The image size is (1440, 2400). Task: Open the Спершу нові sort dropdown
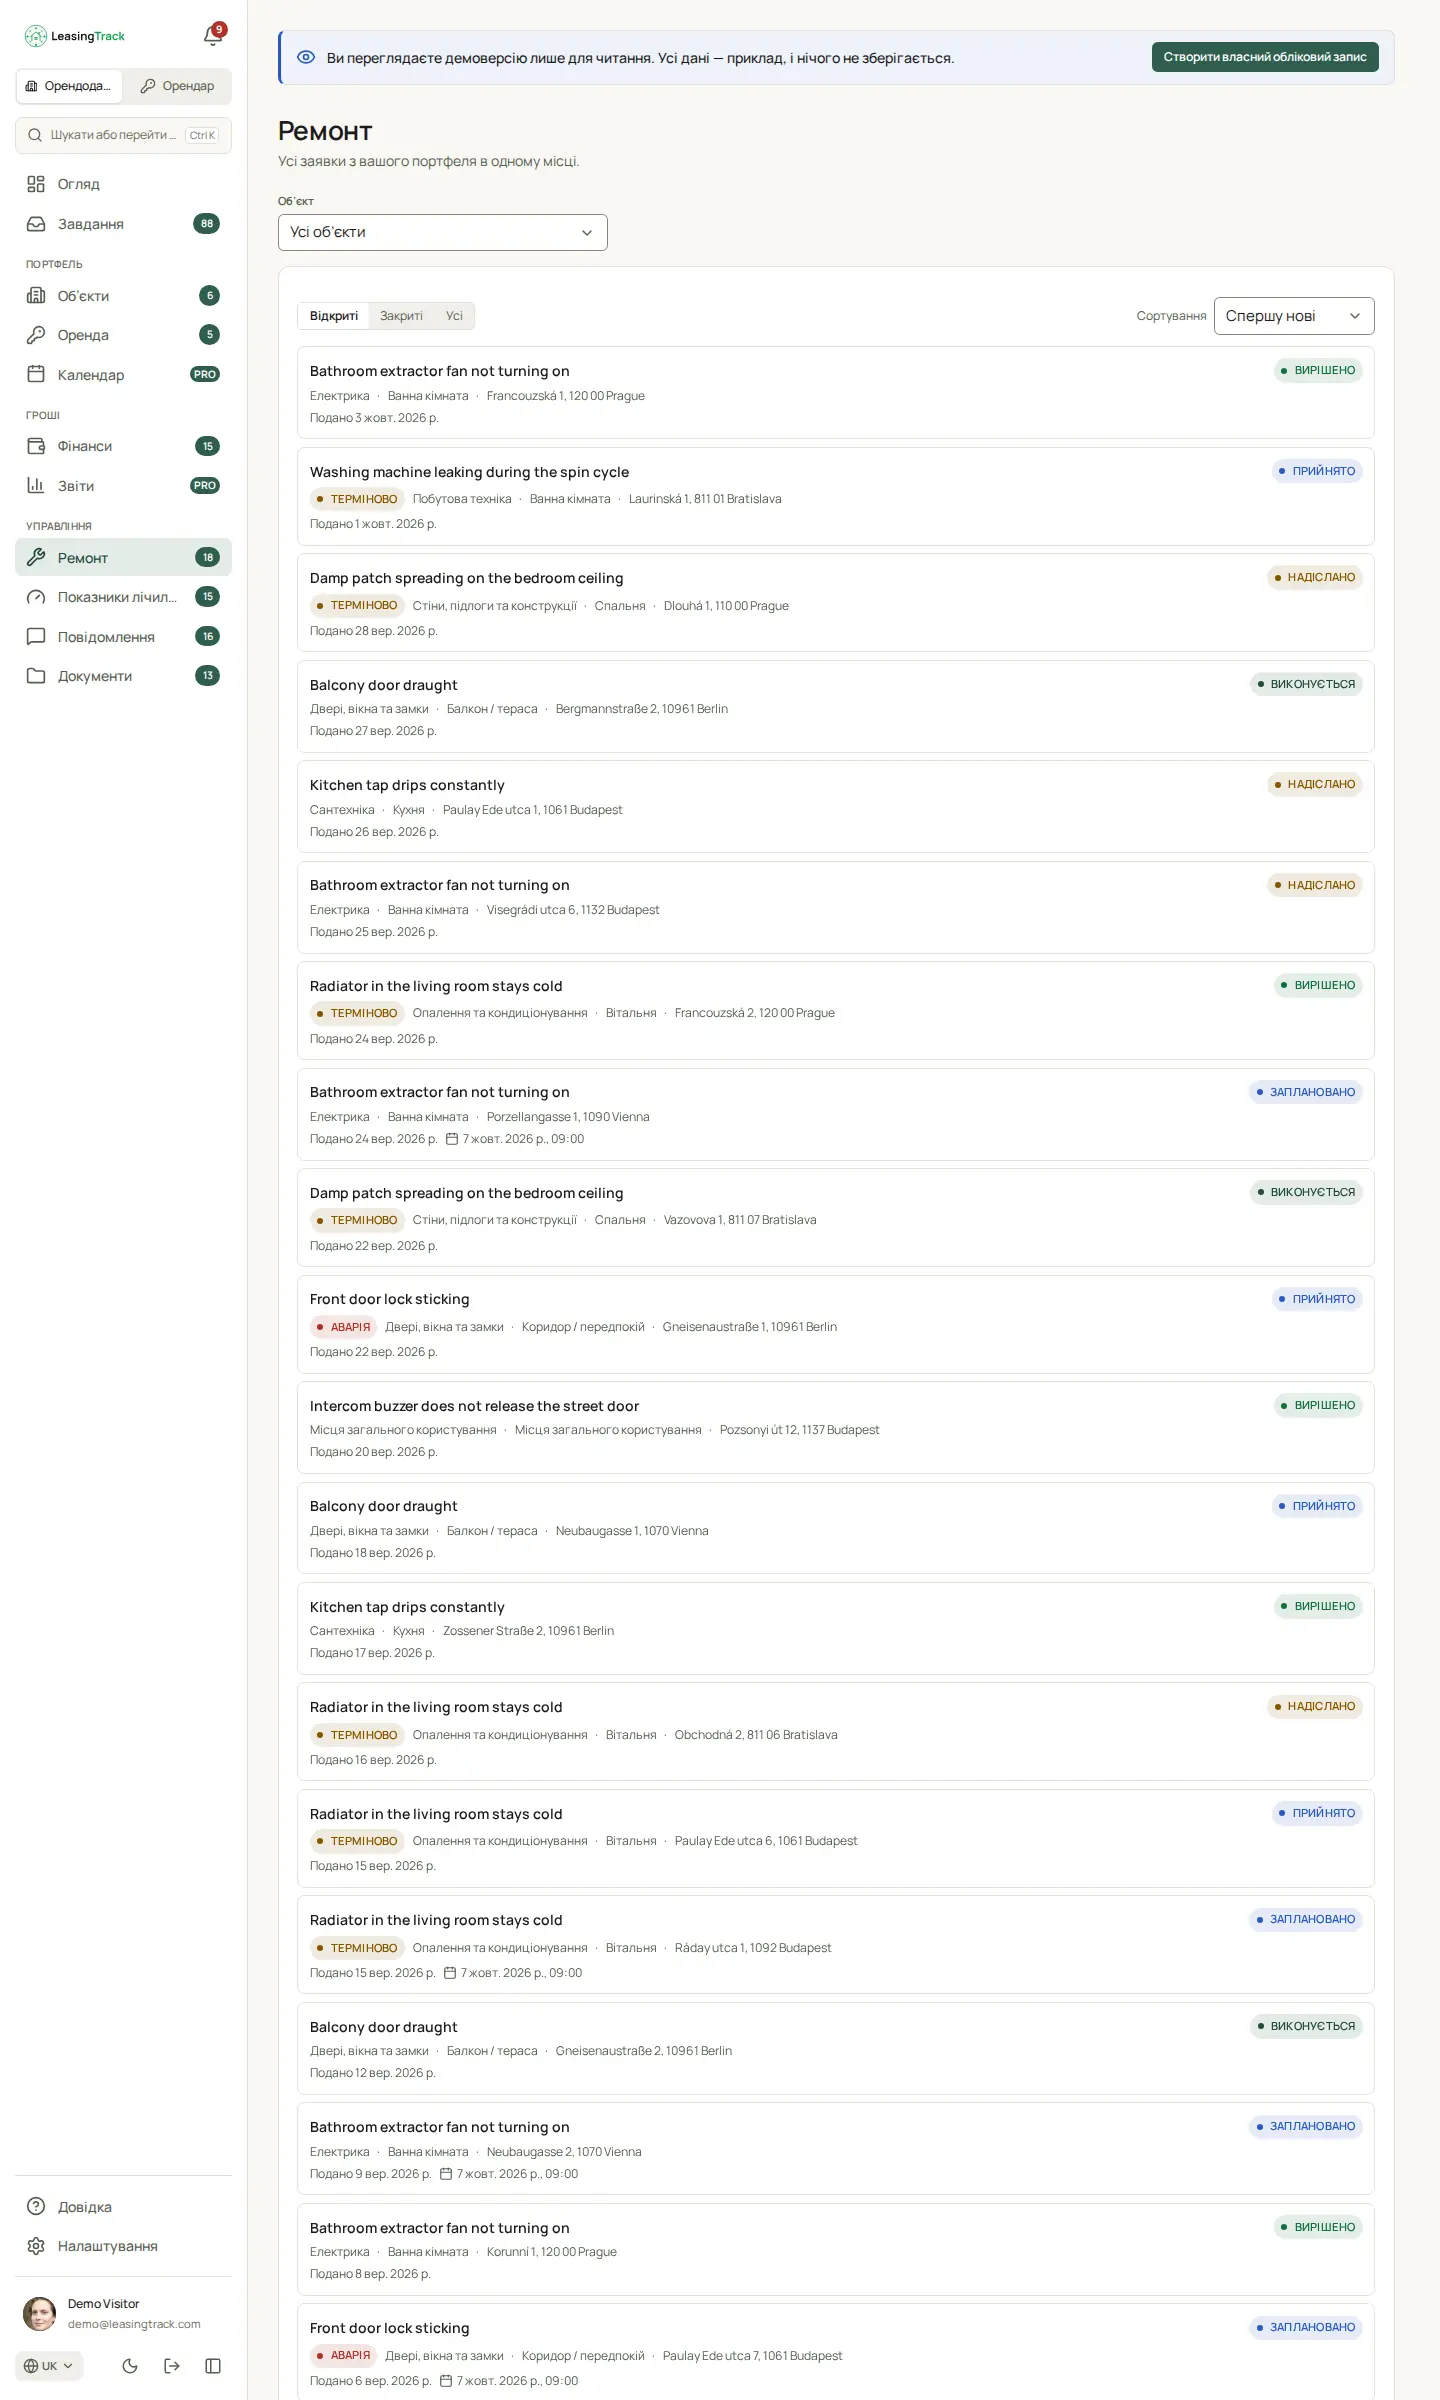click(x=1294, y=316)
